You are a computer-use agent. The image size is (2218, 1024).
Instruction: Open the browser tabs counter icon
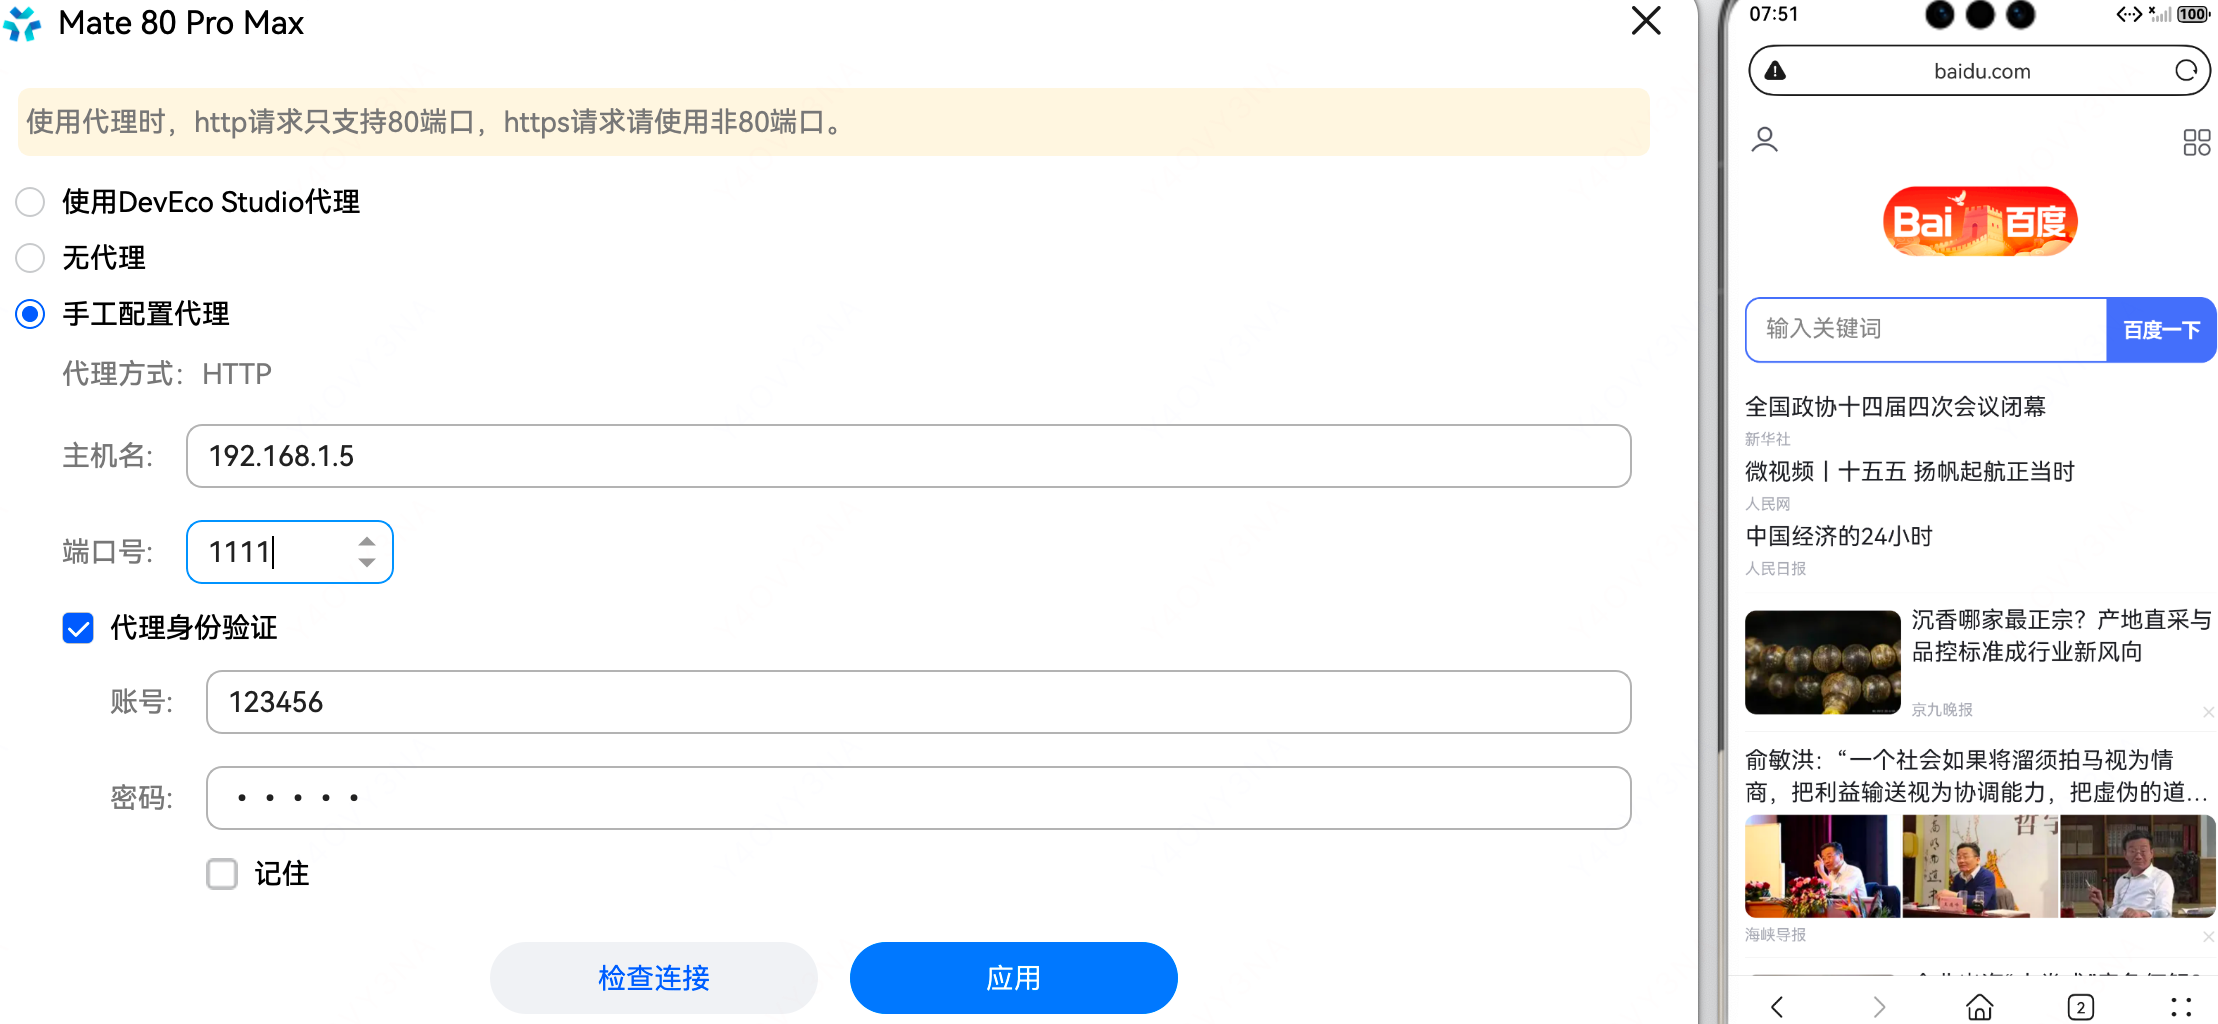click(2080, 1006)
